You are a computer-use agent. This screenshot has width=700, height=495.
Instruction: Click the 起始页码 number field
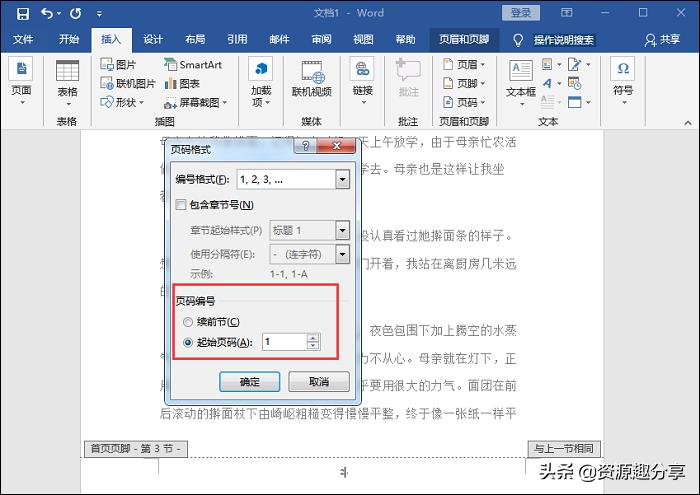(284, 342)
